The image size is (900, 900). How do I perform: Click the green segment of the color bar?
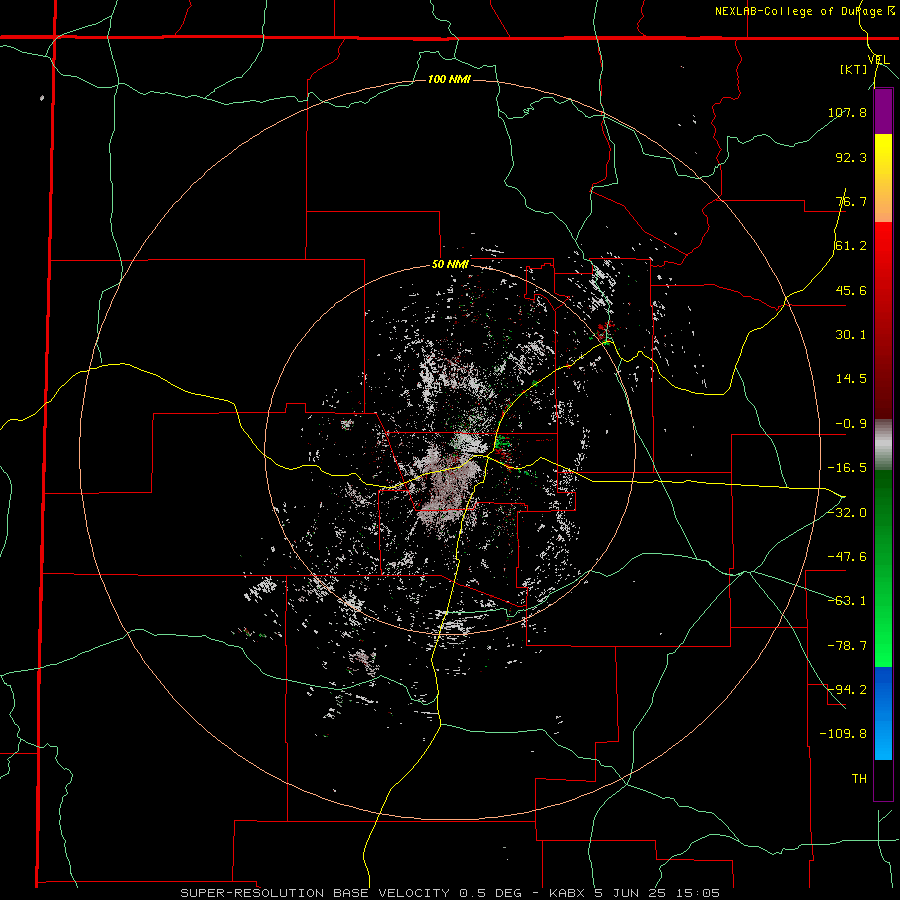(x=883, y=568)
